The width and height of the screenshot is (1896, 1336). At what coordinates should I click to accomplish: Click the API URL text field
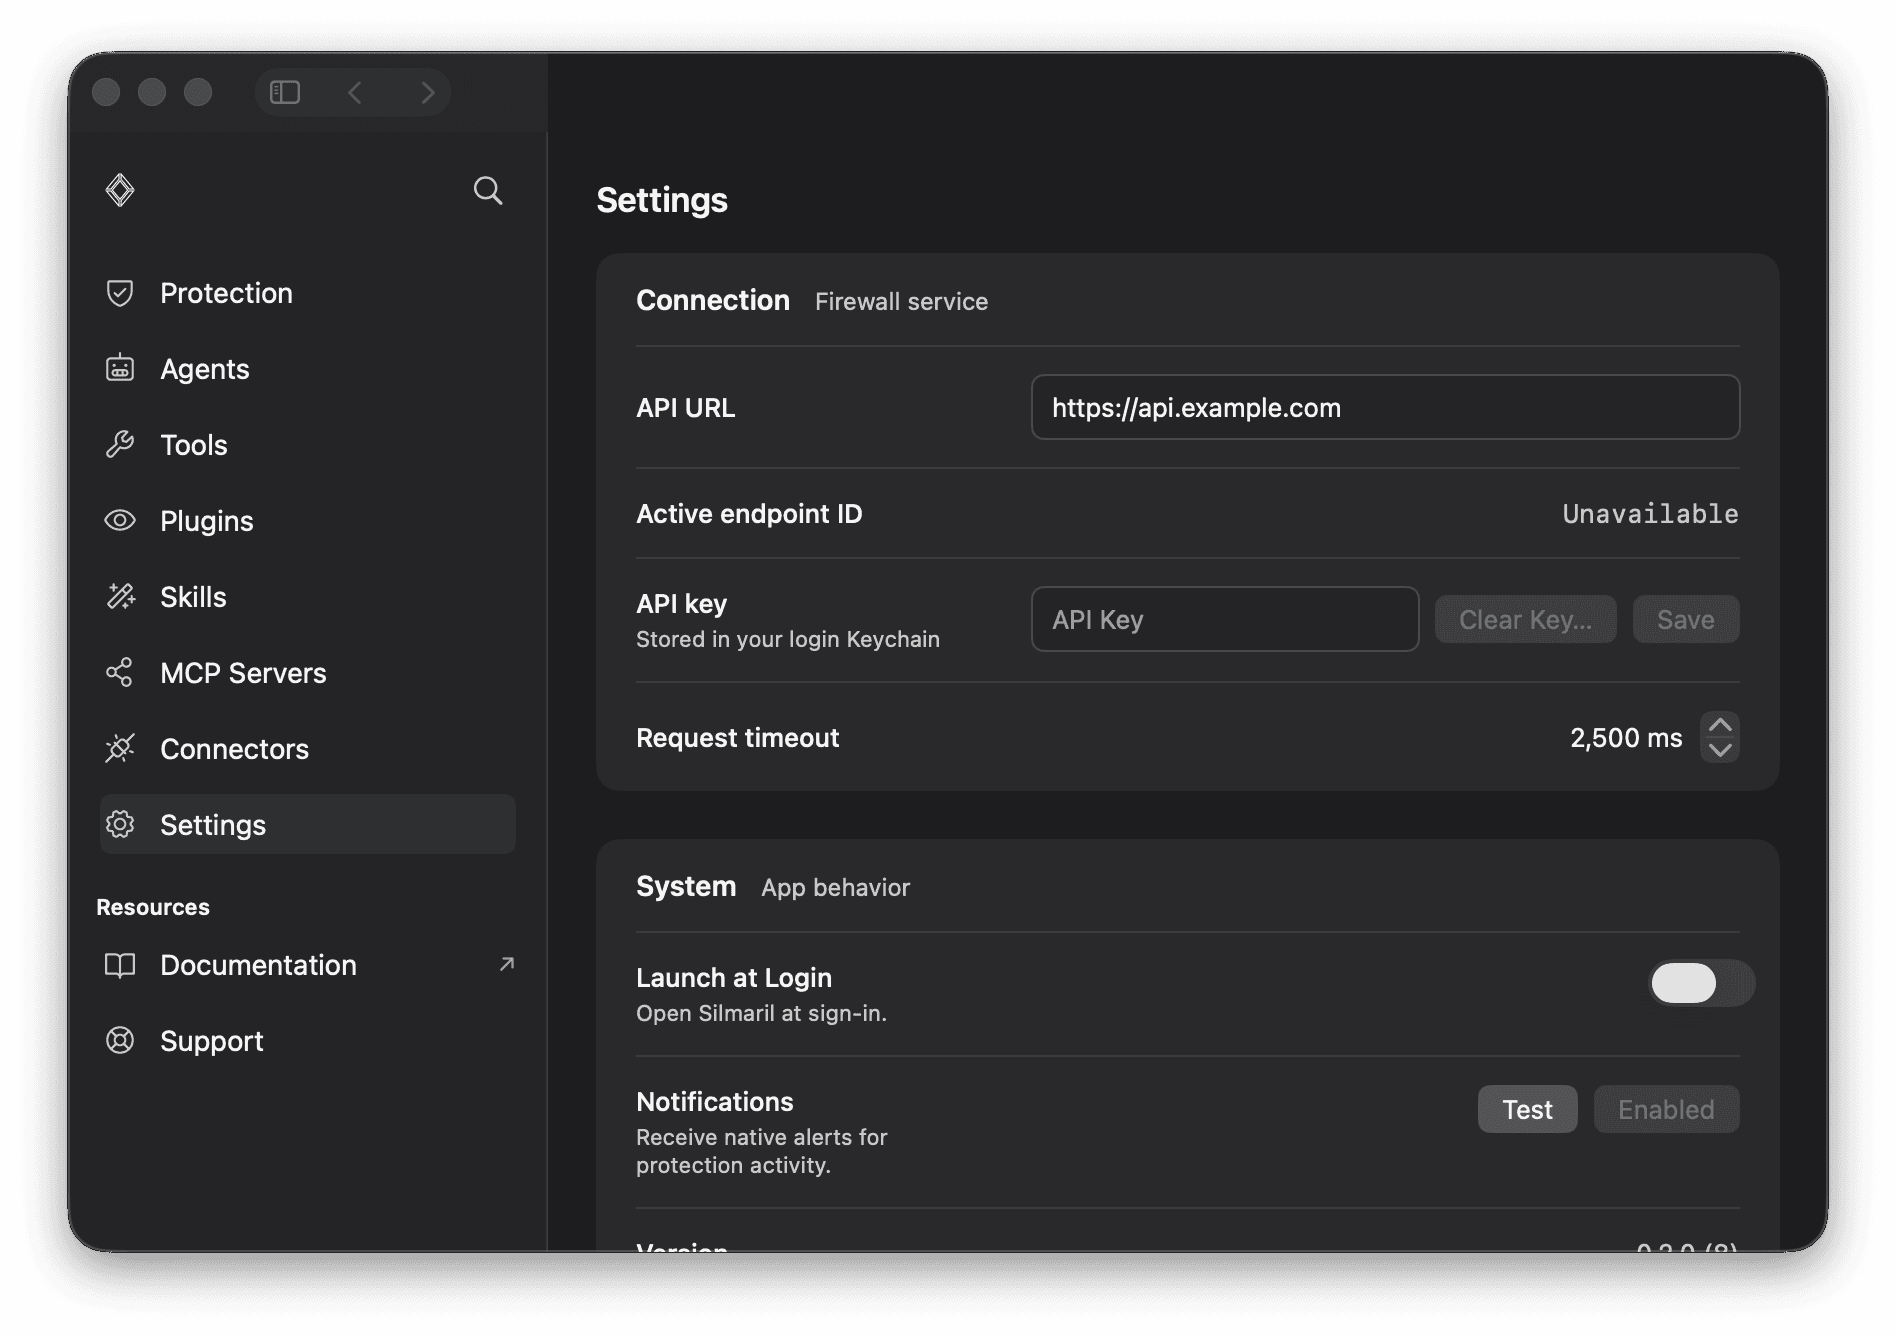(1385, 407)
